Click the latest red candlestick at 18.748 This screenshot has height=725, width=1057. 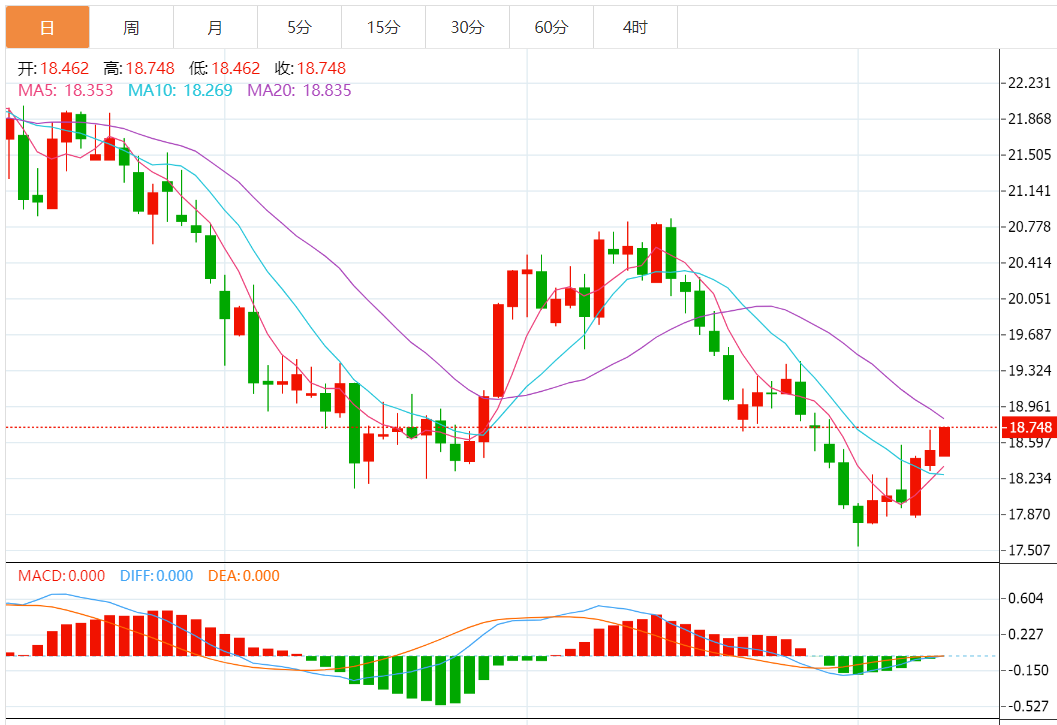[x=944, y=442]
